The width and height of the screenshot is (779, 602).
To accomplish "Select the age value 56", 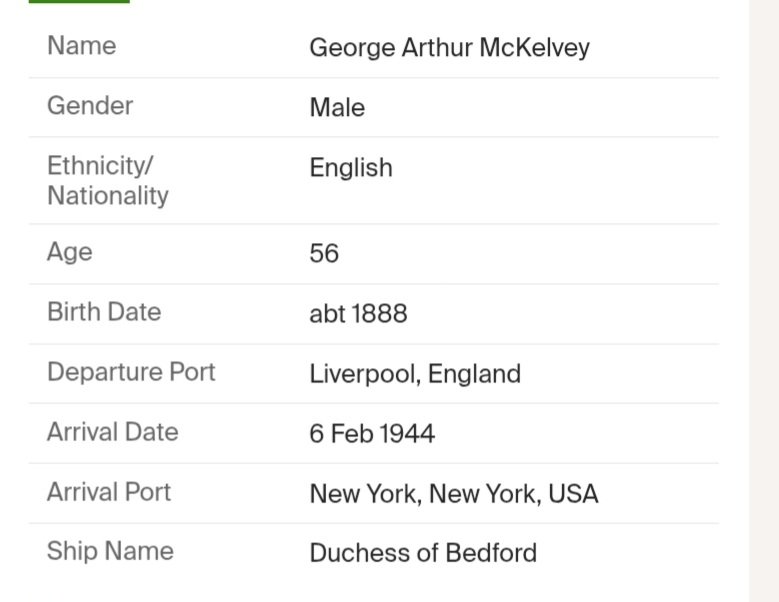I will pos(324,254).
